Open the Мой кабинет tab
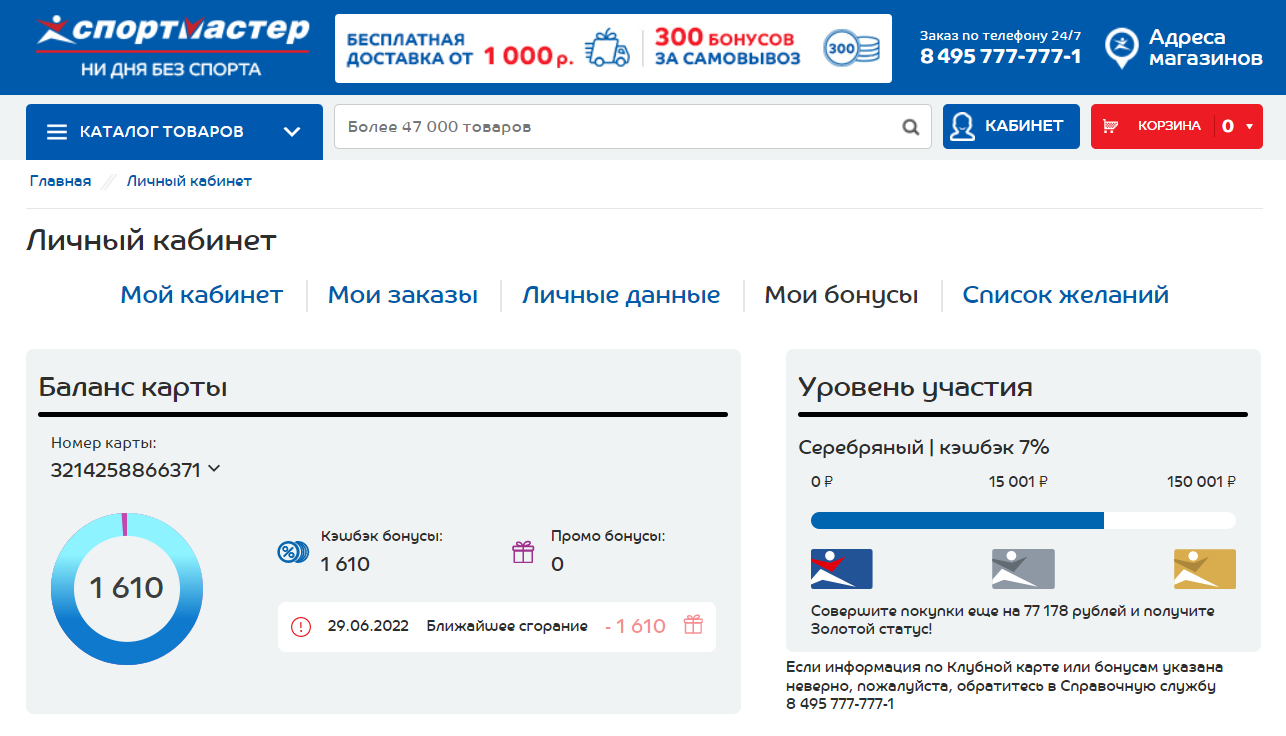 (202, 295)
